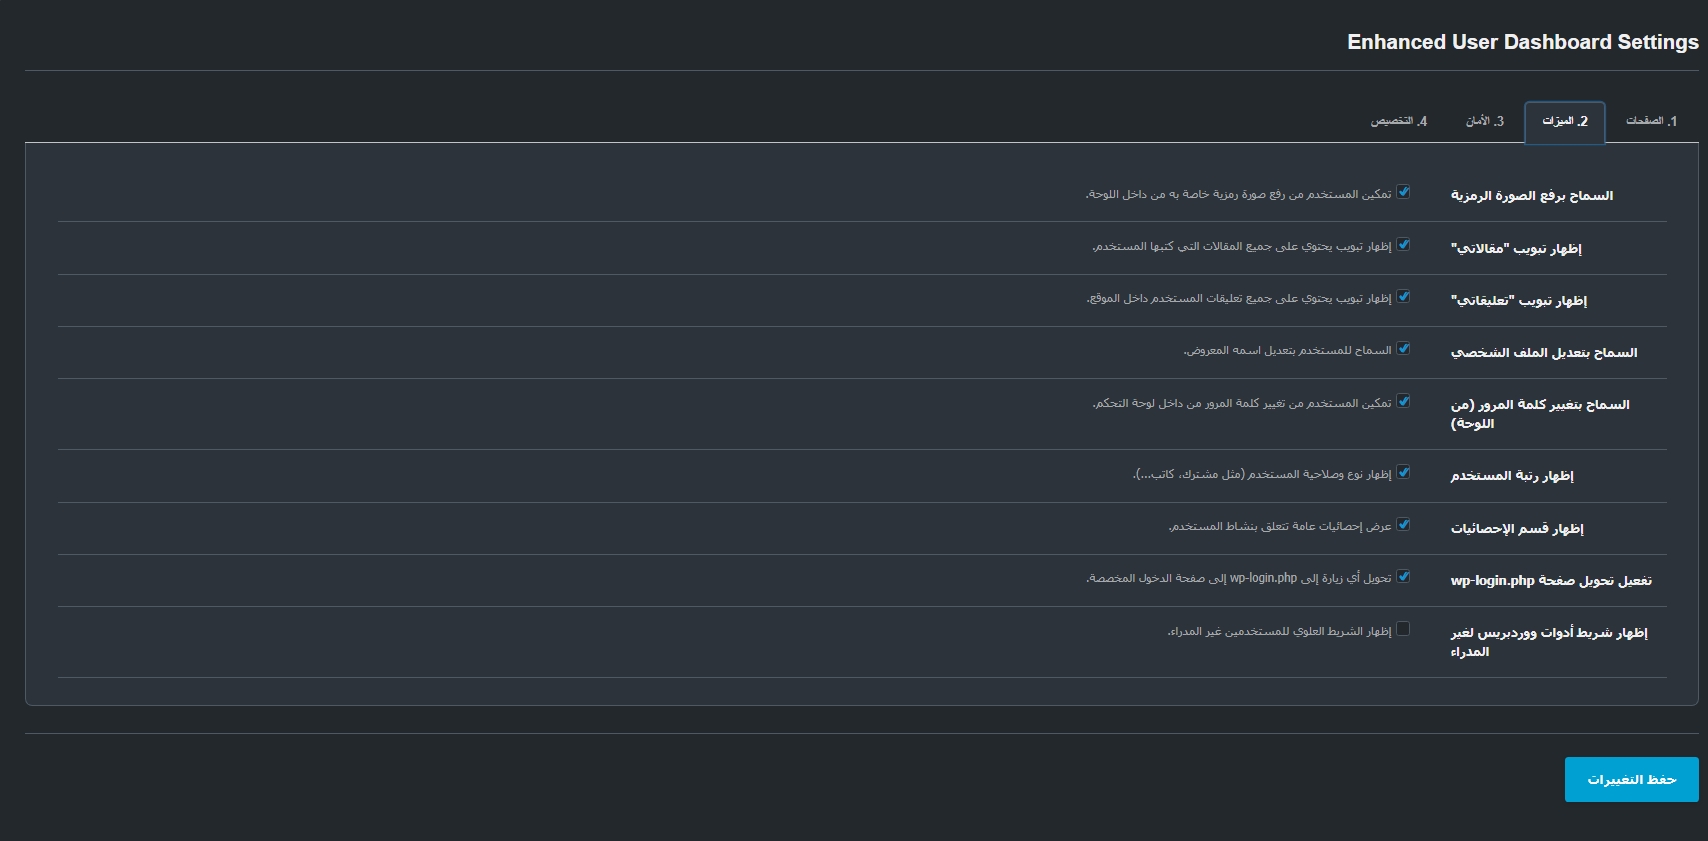Click the 'إظهار قسم الإحصائيات' row label
This screenshot has height=841, width=1708.
click(1517, 529)
